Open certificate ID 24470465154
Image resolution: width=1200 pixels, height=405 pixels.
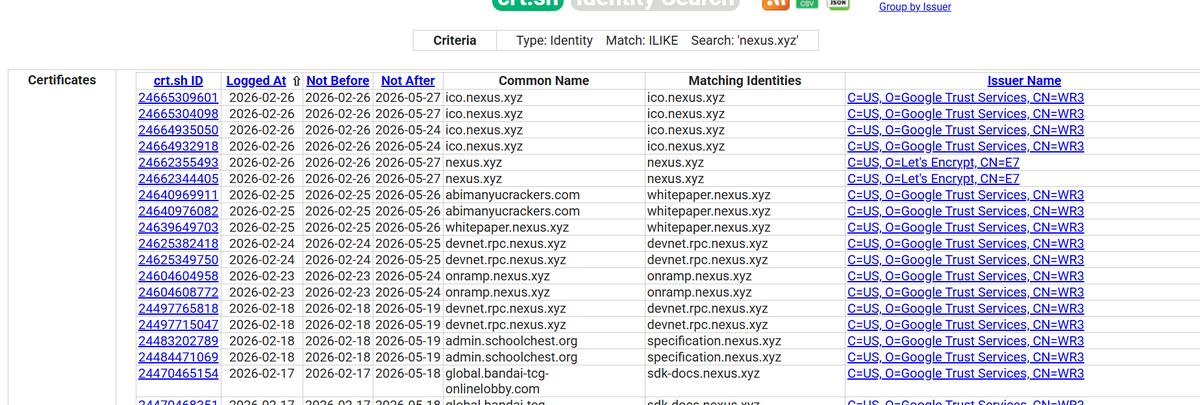tap(178, 373)
